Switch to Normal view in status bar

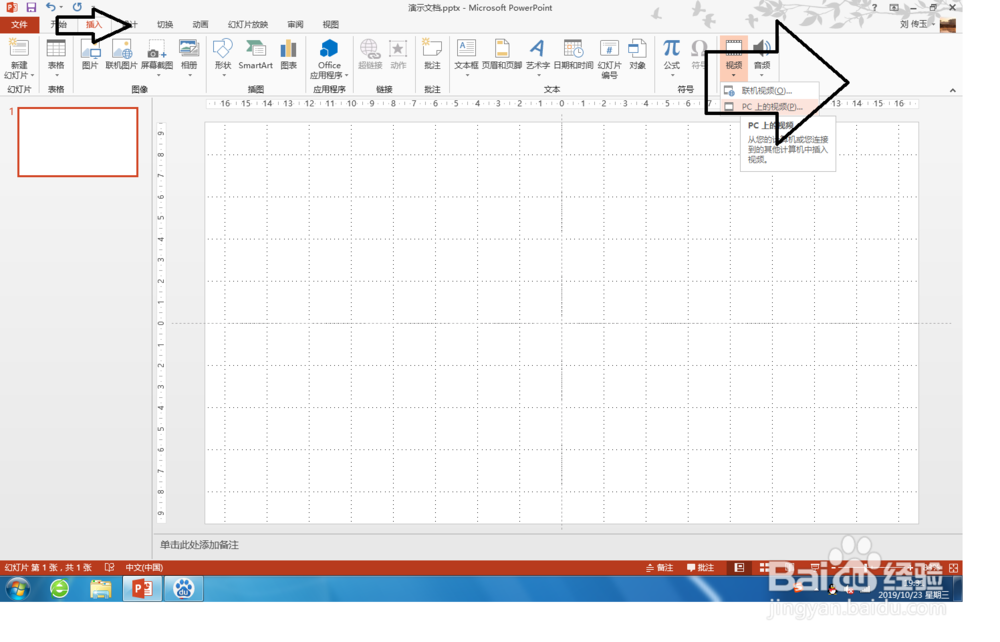click(x=739, y=567)
